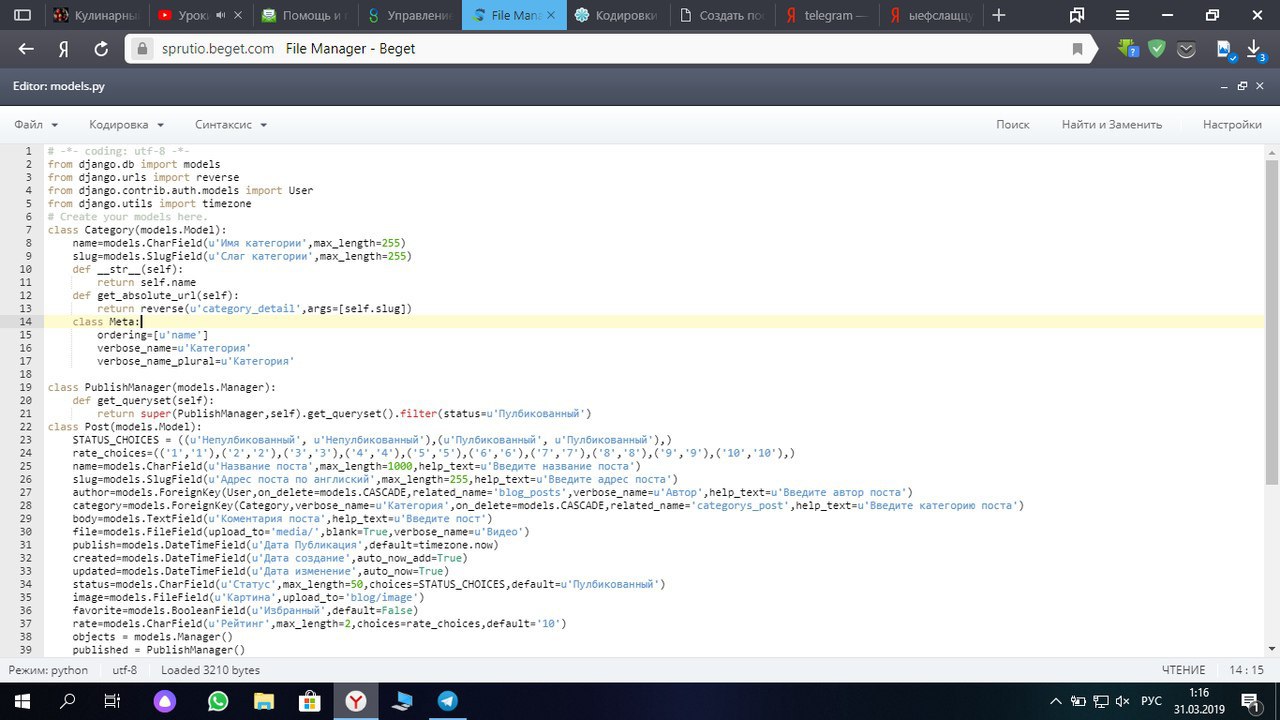Open the Кодировка dropdown menu
1280x720 pixels.
126,125
